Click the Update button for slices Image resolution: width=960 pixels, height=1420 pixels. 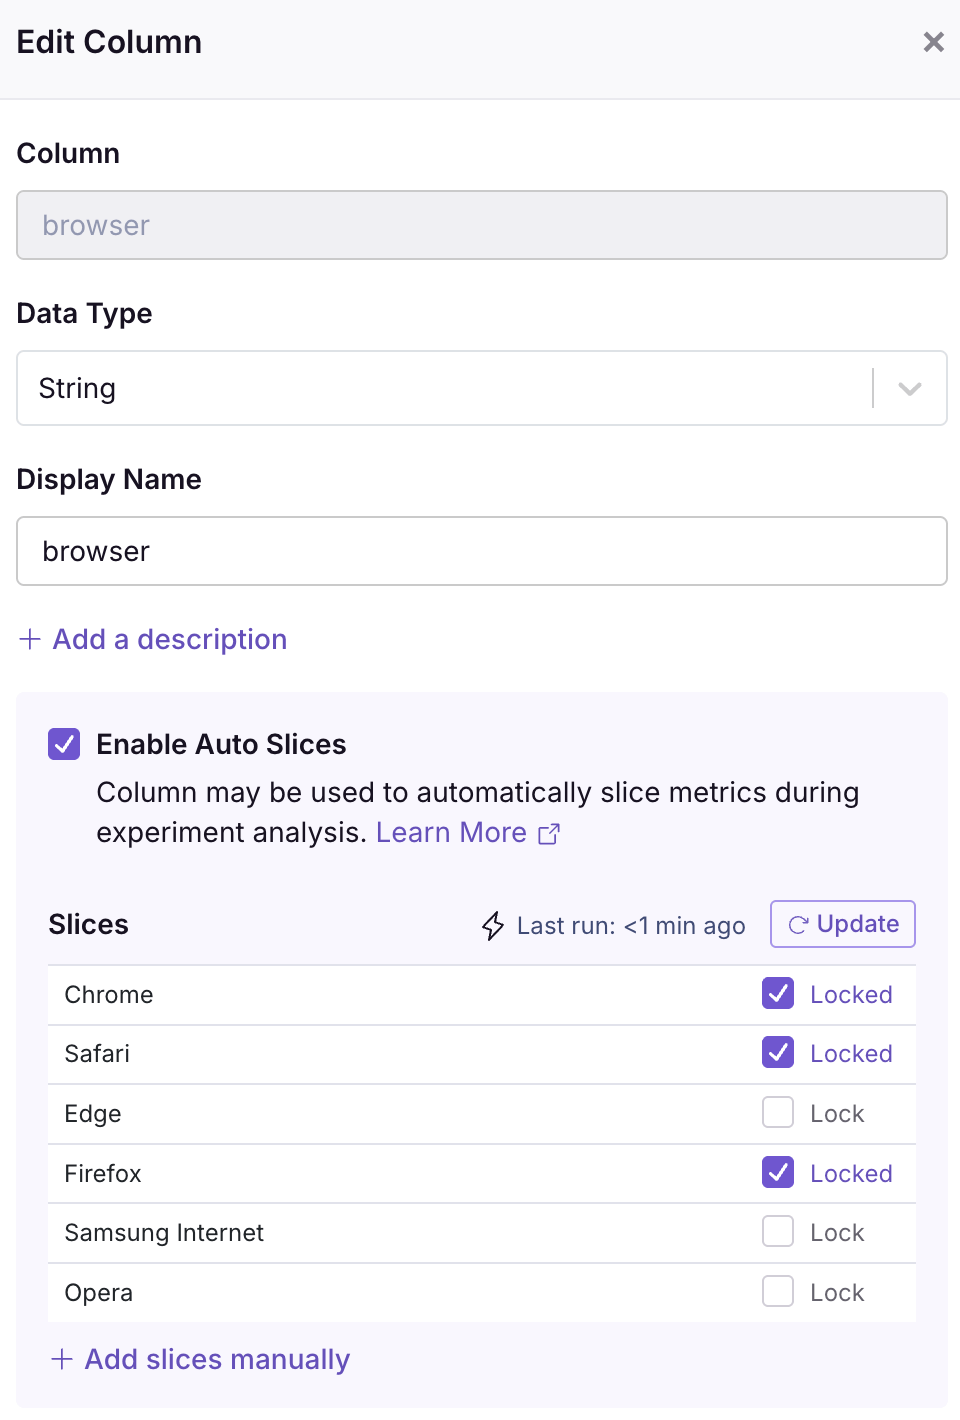842,924
